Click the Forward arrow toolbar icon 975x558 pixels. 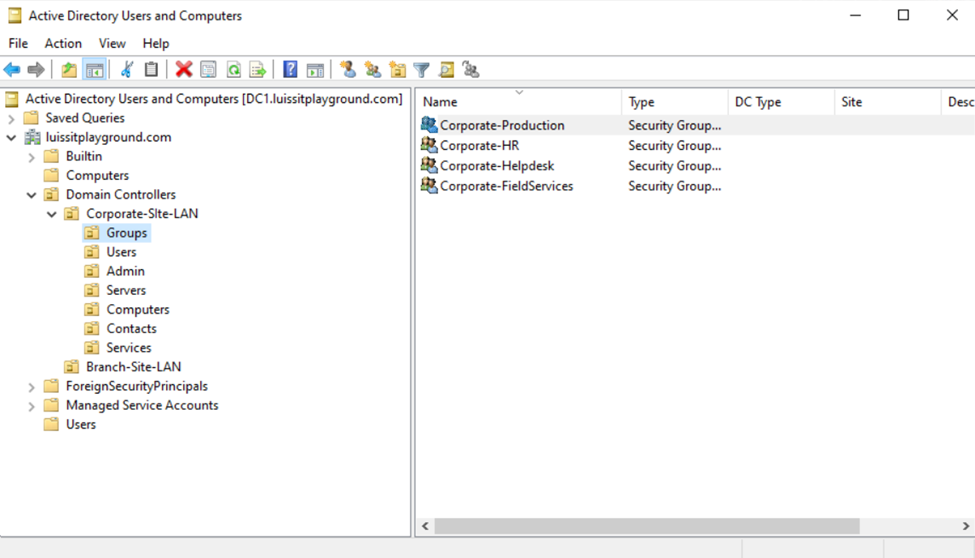pos(36,70)
